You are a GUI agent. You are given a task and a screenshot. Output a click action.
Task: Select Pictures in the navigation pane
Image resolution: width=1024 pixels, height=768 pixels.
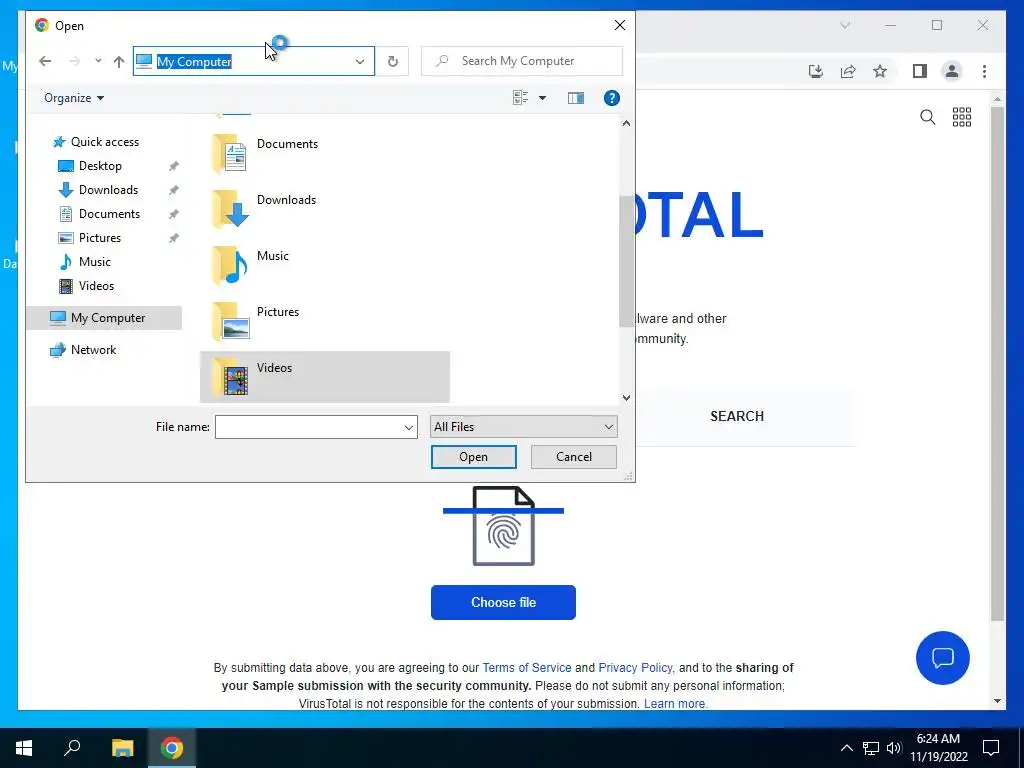pos(100,238)
